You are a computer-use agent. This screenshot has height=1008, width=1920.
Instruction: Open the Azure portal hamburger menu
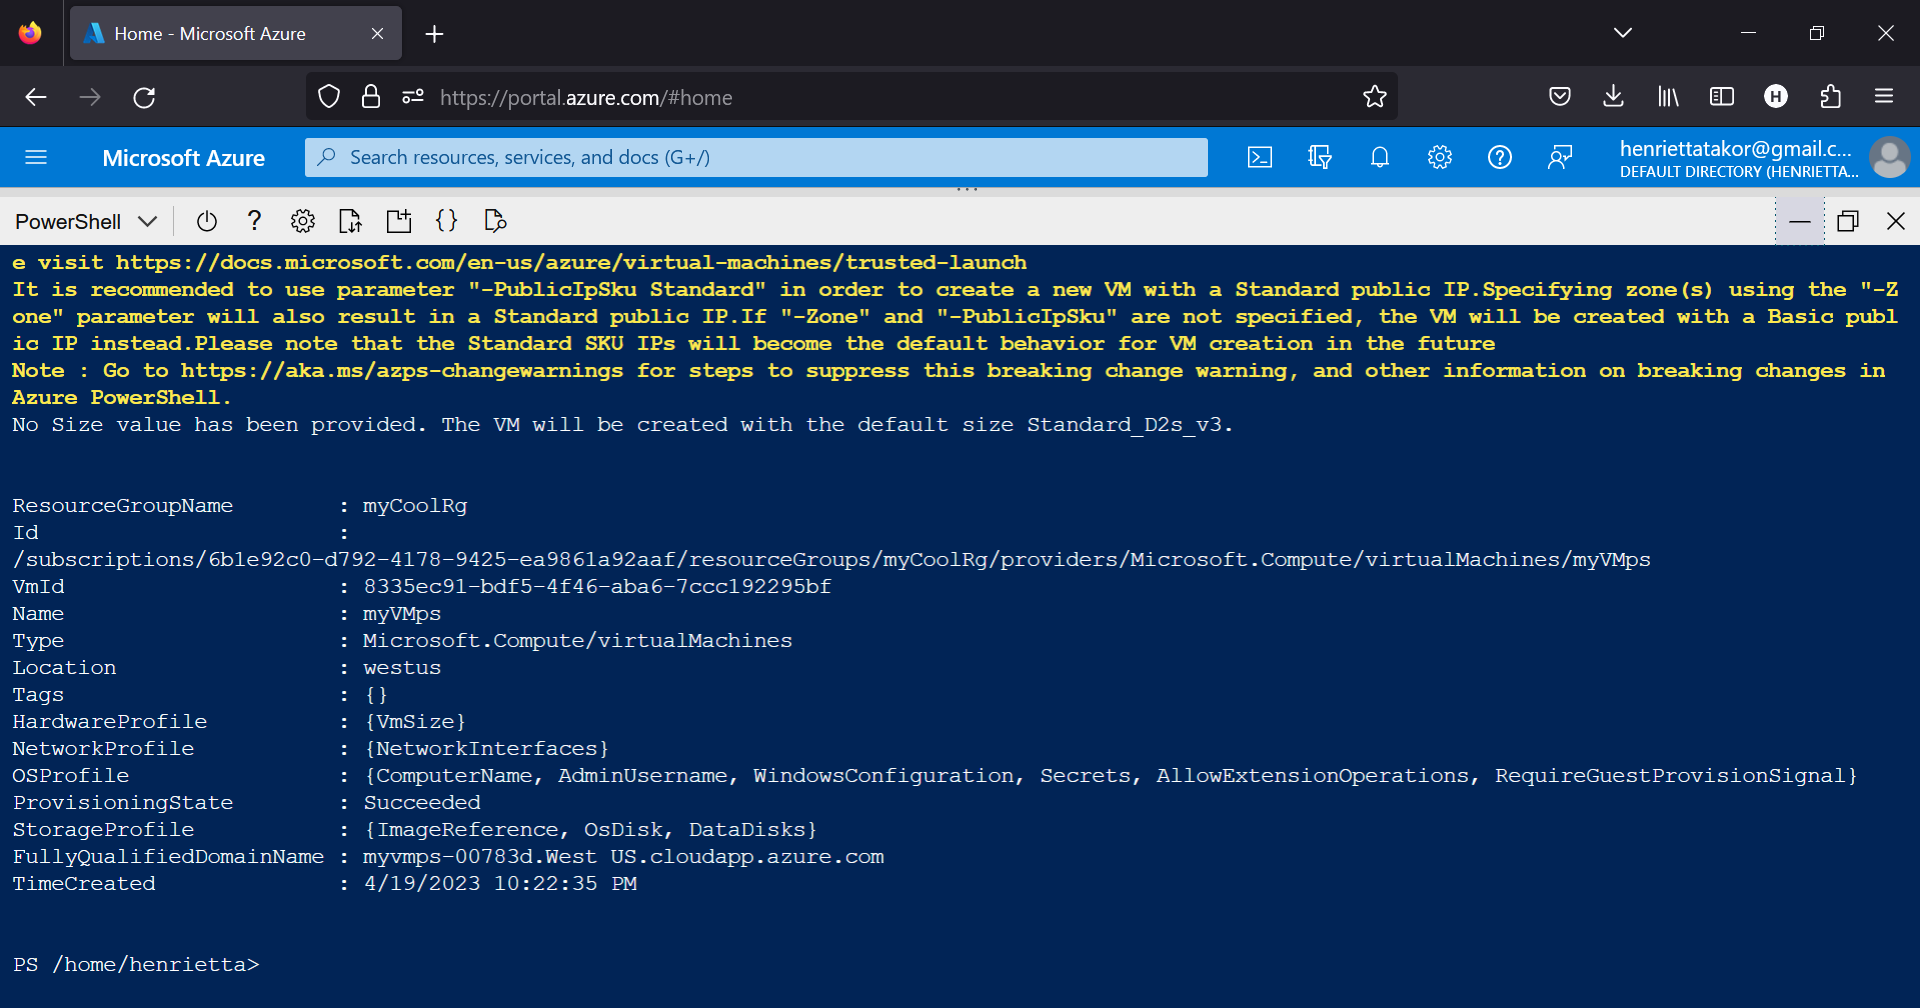click(36, 157)
